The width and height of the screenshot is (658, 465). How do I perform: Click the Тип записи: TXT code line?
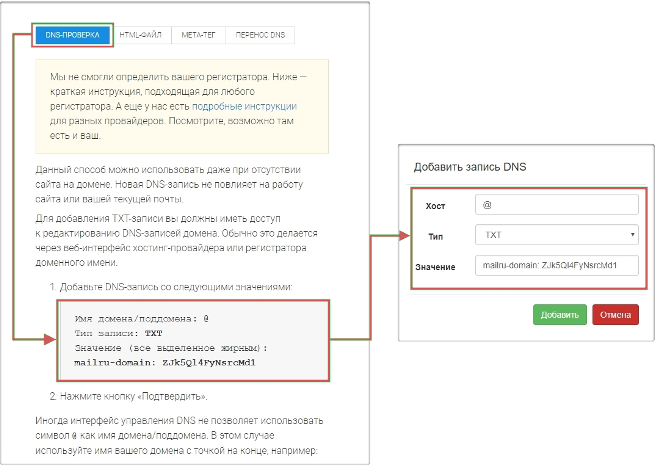pos(119,333)
